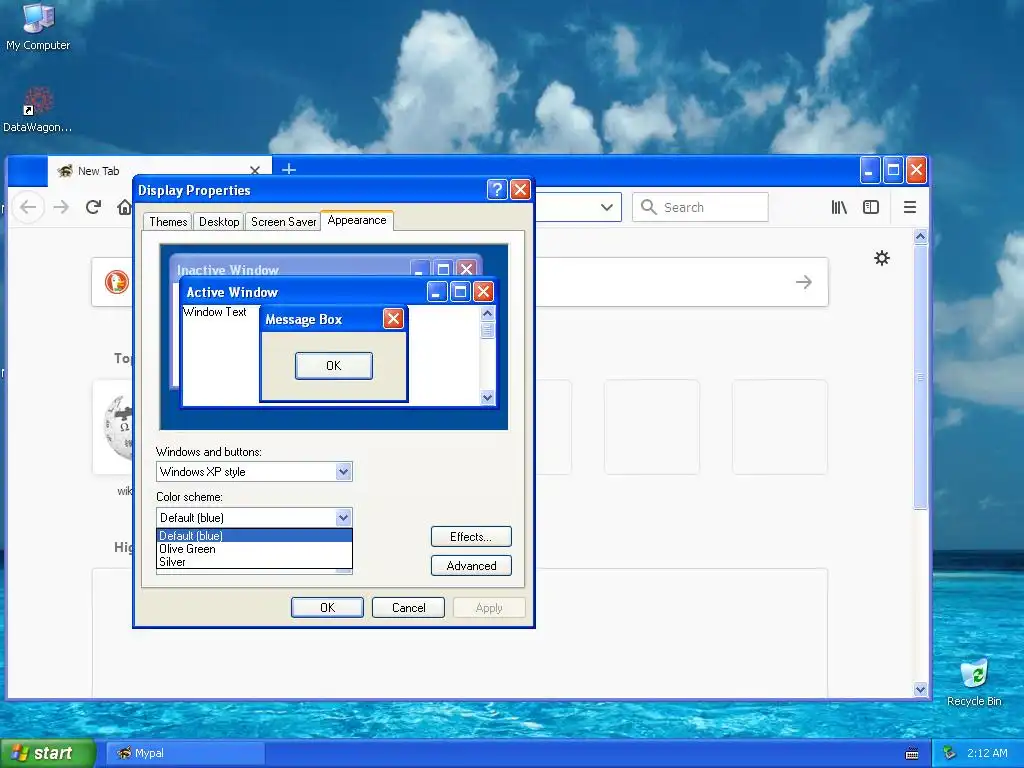Open the Windows and buttons dropdown
Viewport: 1024px width, 768px height.
pos(344,472)
